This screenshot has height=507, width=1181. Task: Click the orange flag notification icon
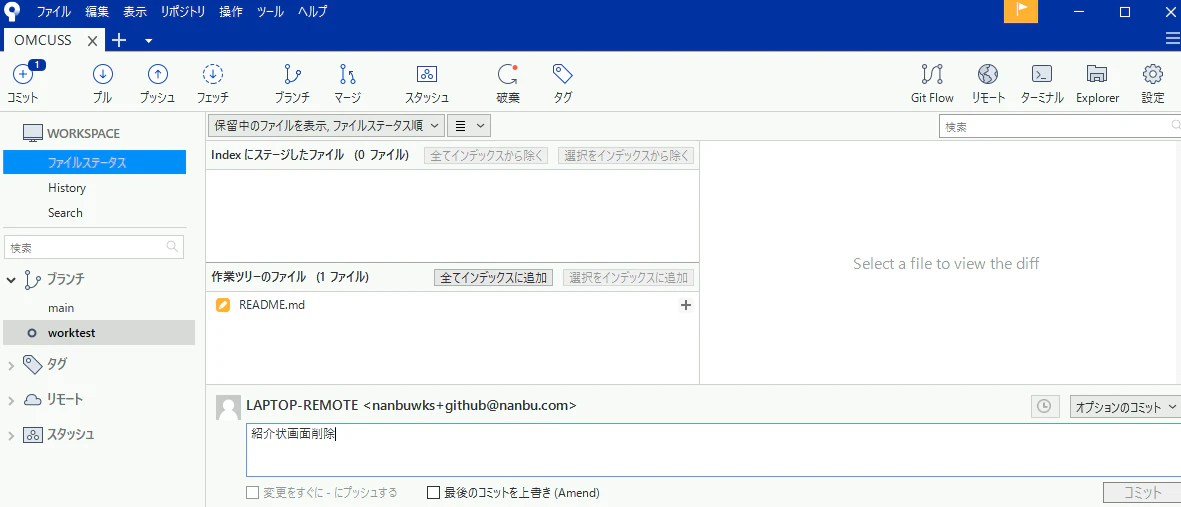[x=1021, y=11]
